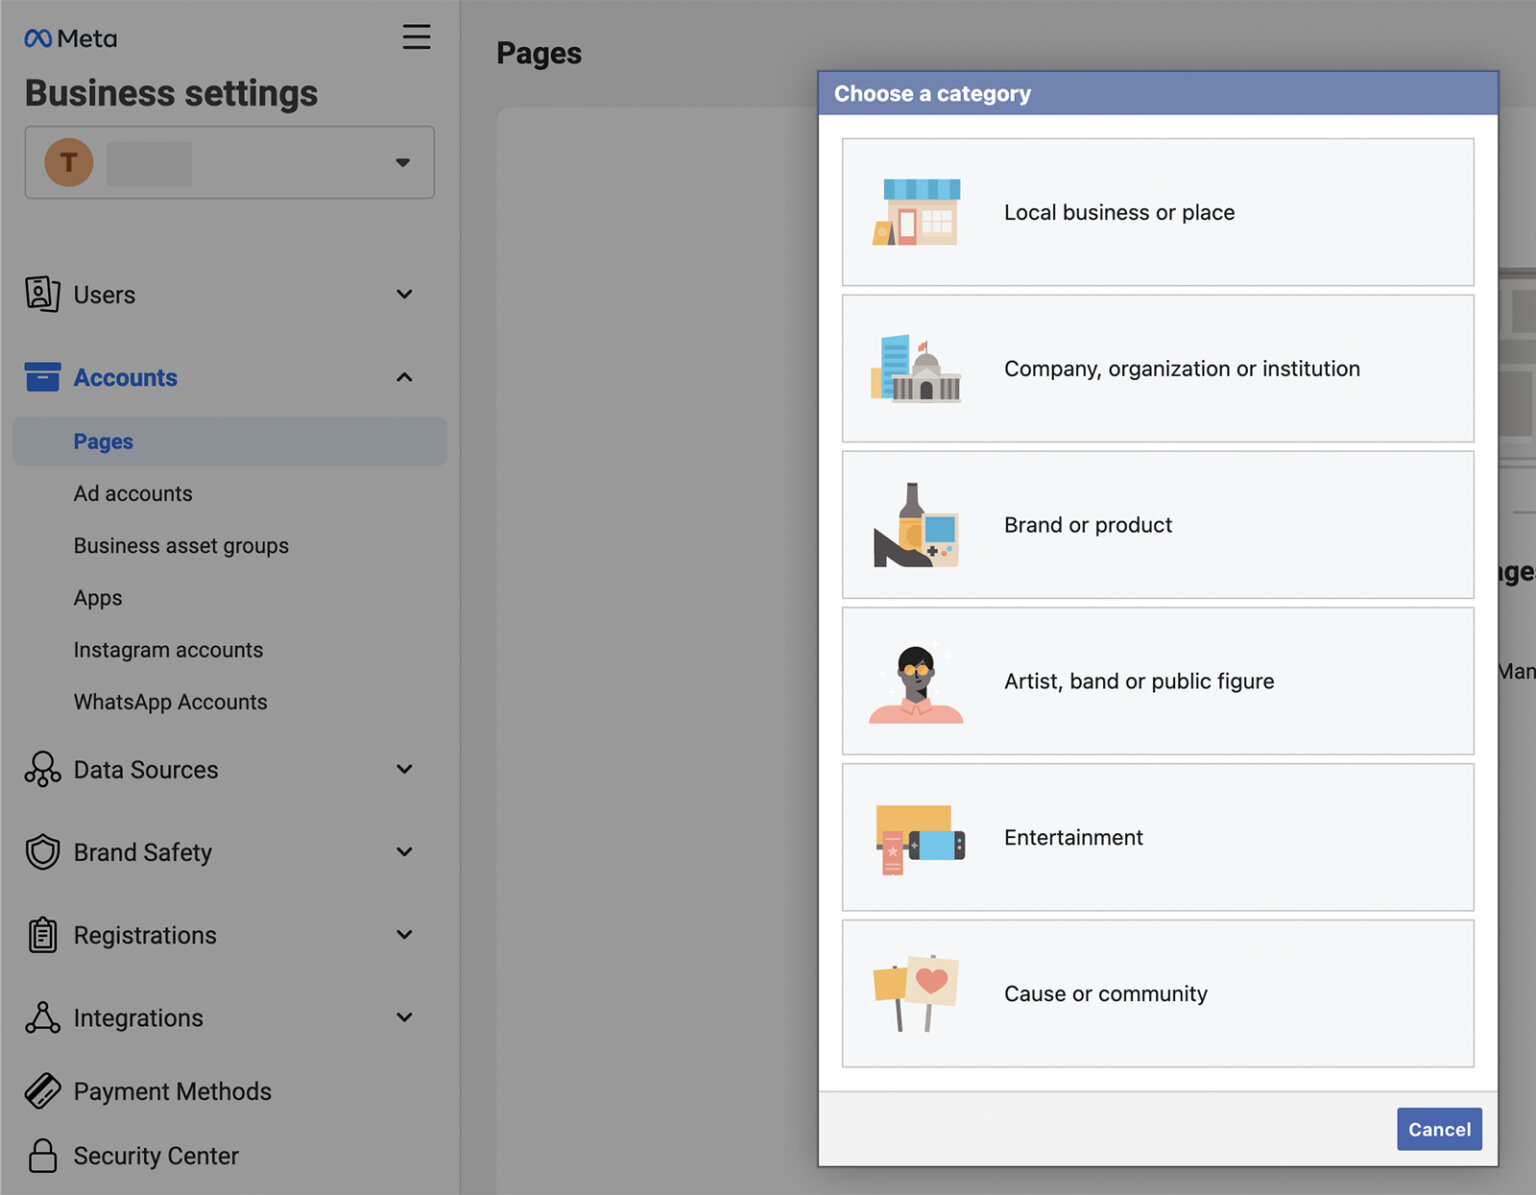
Task: Select the Payment Methods icon
Action: (x=42, y=1091)
